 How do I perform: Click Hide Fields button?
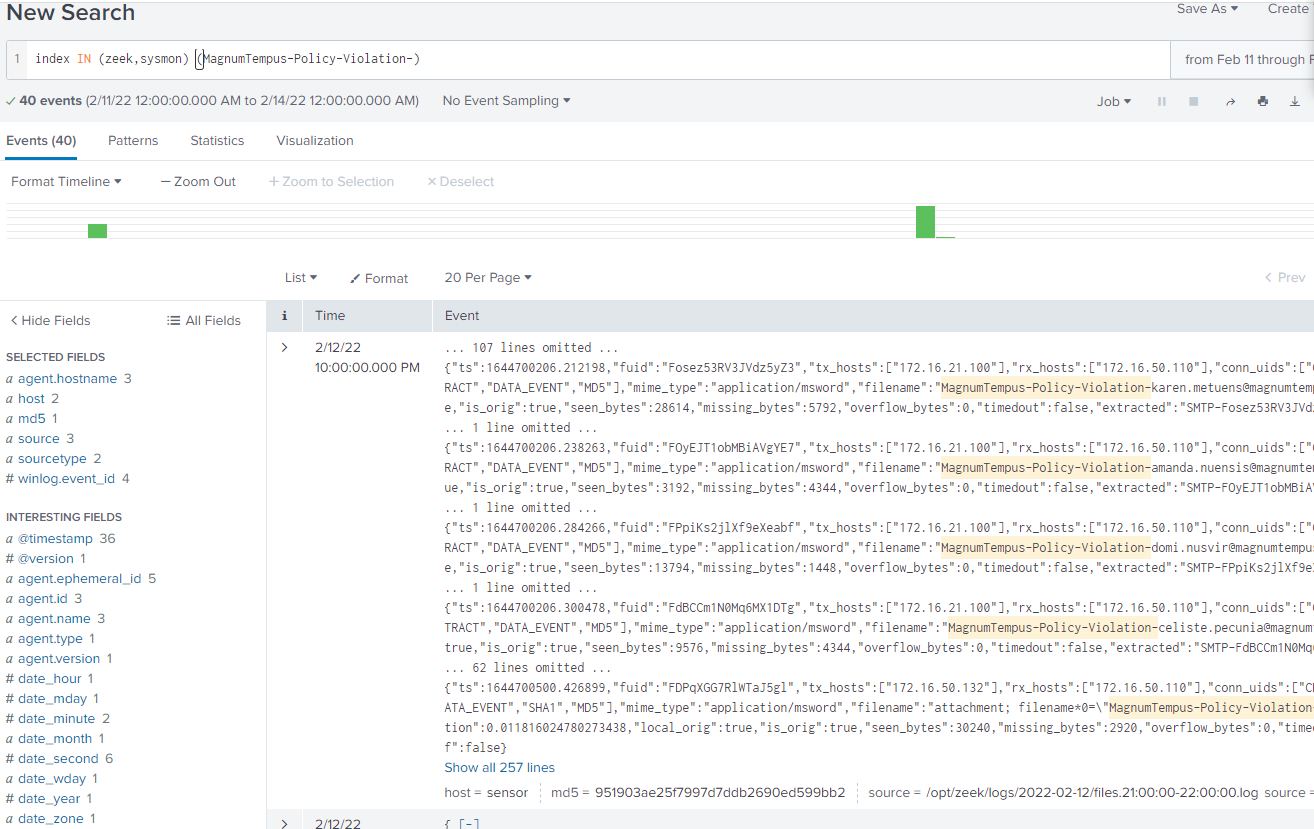tap(50, 321)
